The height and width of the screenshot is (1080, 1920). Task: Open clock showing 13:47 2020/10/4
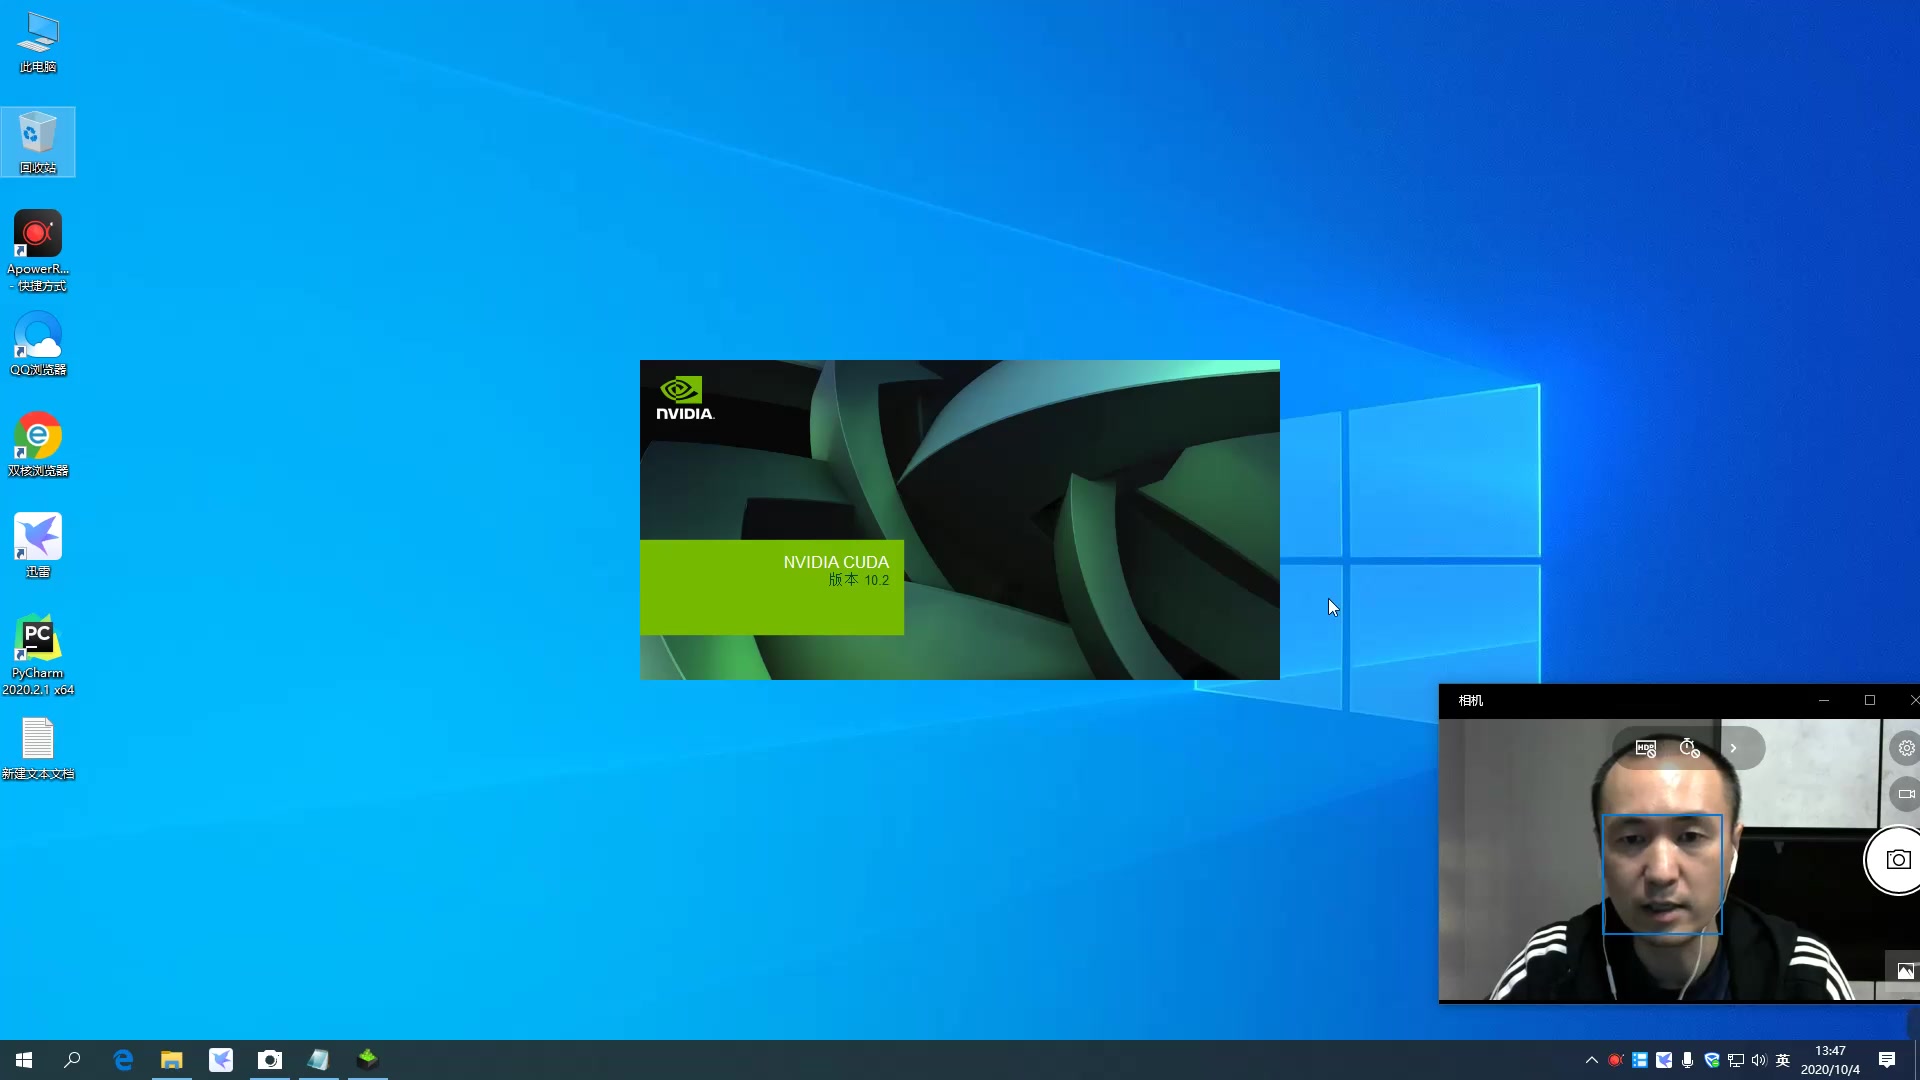[1830, 1060]
